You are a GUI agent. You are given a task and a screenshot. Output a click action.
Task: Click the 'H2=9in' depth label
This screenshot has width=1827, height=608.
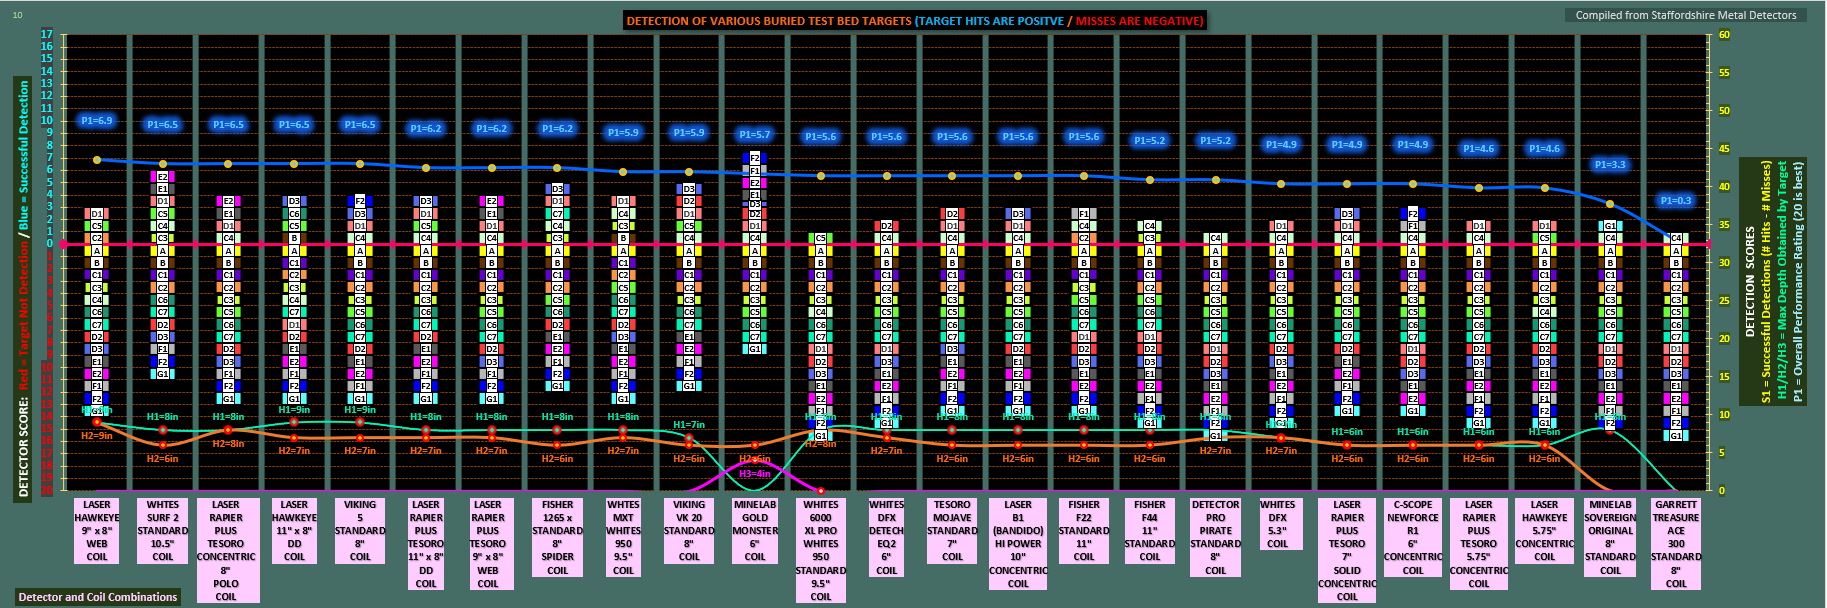[x=96, y=435]
